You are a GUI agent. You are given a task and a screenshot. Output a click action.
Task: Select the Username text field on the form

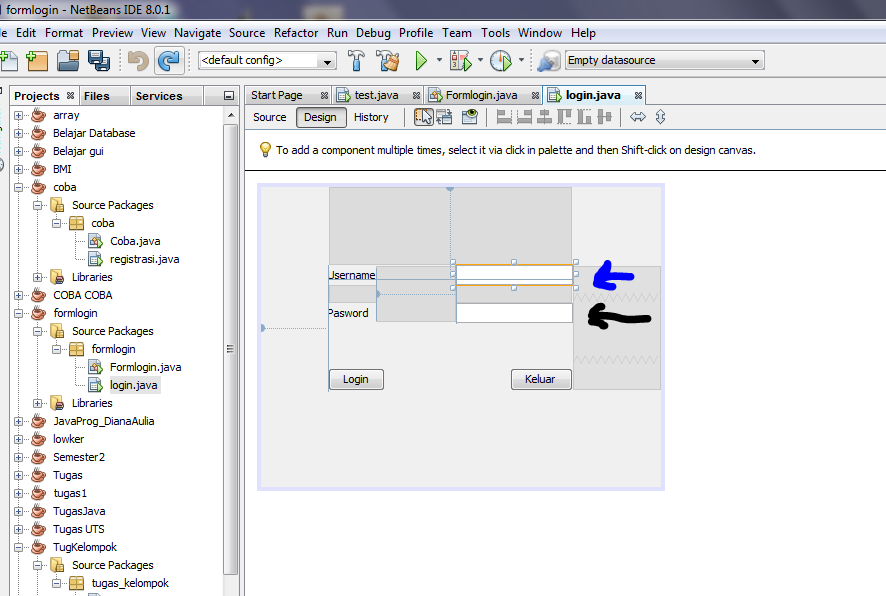coord(514,272)
